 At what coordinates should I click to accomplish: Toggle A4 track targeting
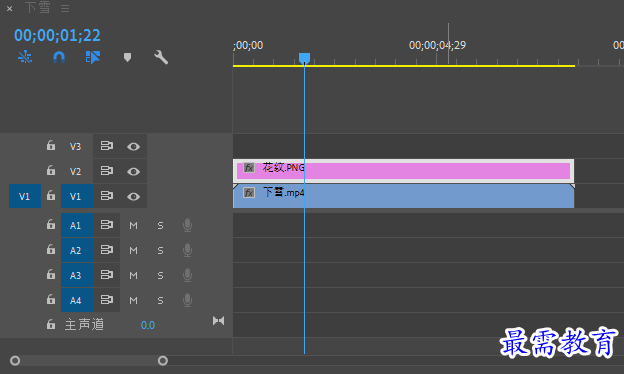77,300
